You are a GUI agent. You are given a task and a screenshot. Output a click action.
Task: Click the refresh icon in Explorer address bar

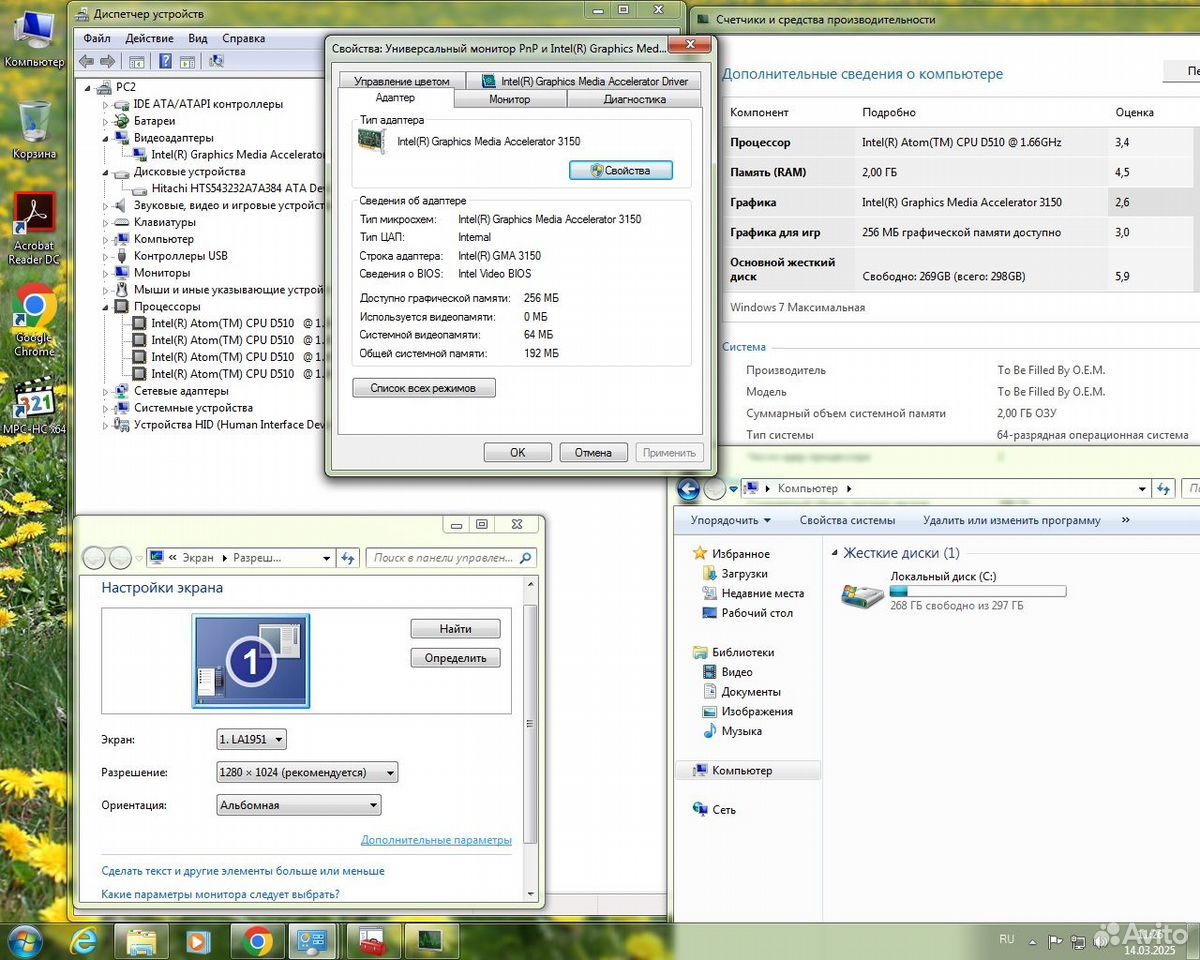pos(1164,489)
